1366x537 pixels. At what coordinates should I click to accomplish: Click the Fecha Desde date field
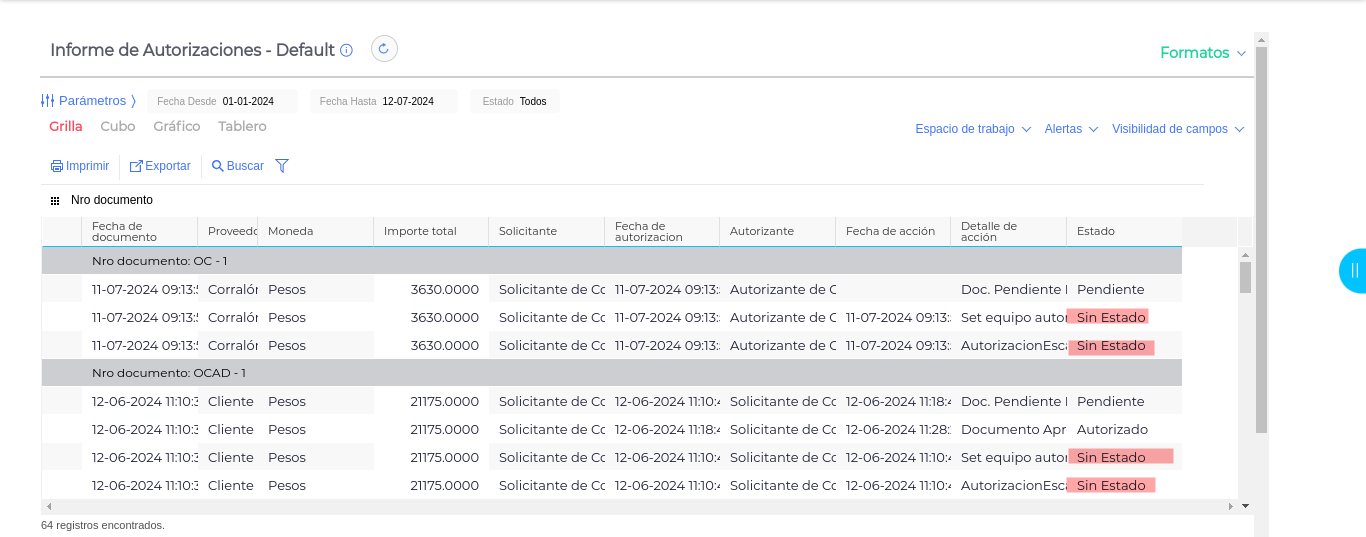point(248,101)
